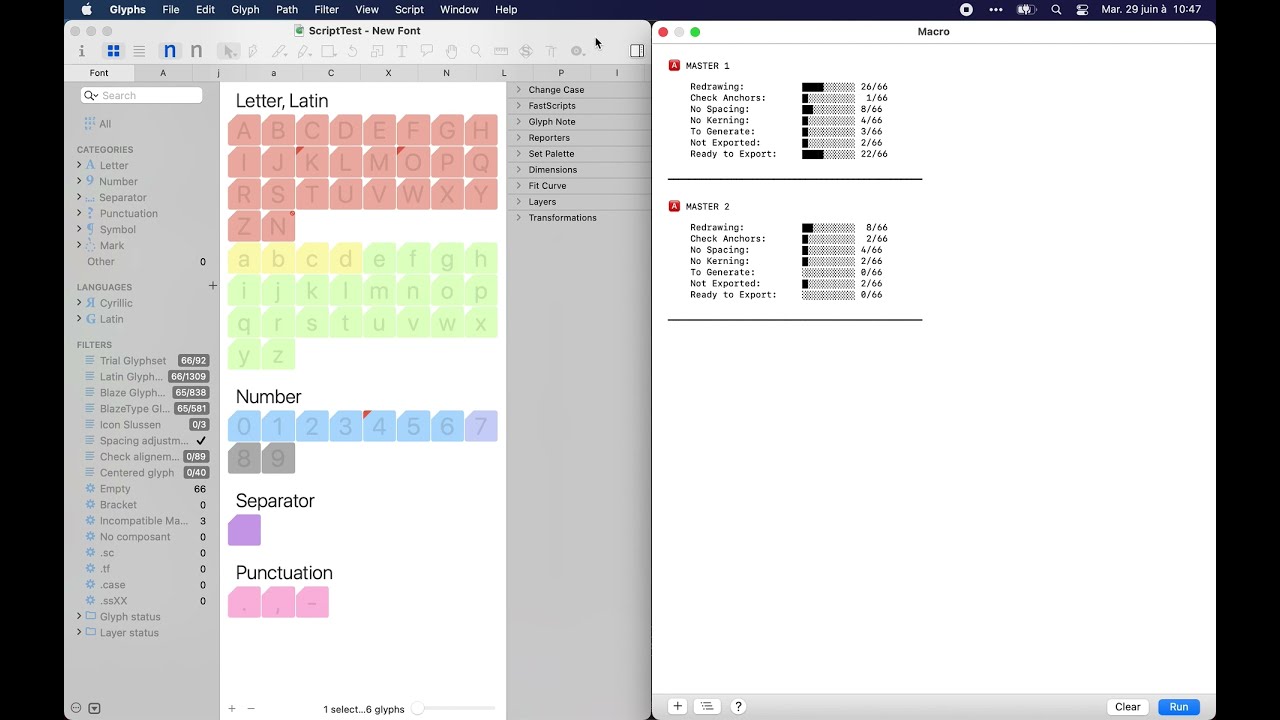Screen dimensions: 1280x720
Task: Expand the Cyrillic language group
Action: tap(79, 303)
